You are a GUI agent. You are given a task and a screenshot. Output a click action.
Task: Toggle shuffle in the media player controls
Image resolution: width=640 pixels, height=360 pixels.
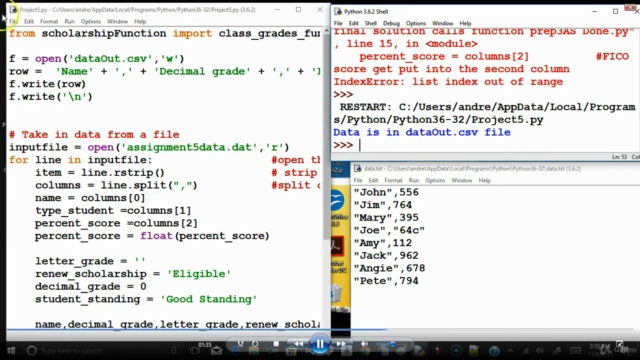coord(240,344)
